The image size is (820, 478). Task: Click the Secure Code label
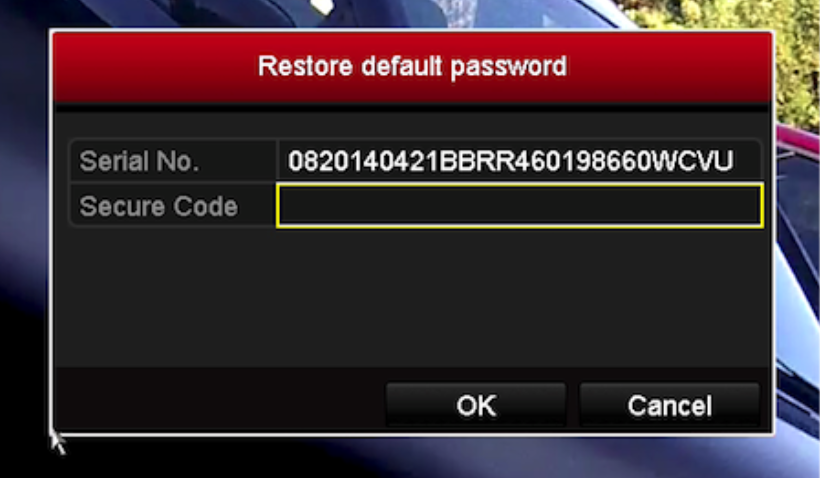point(158,206)
